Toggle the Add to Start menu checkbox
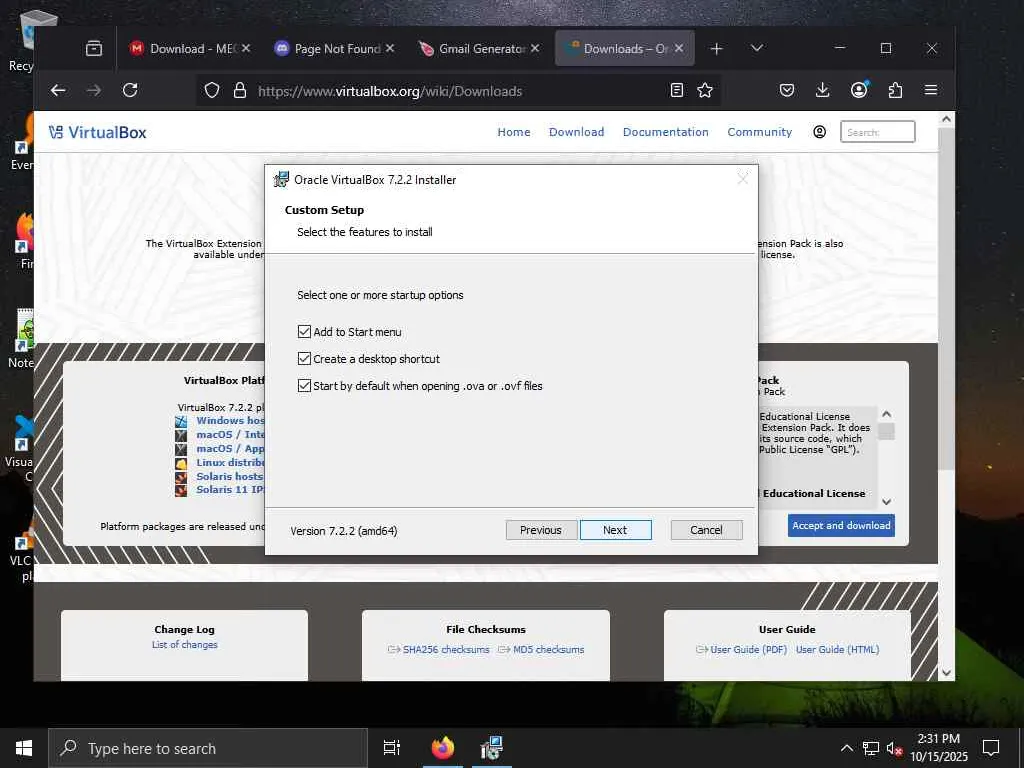This screenshot has height=768, width=1024. [x=304, y=332]
